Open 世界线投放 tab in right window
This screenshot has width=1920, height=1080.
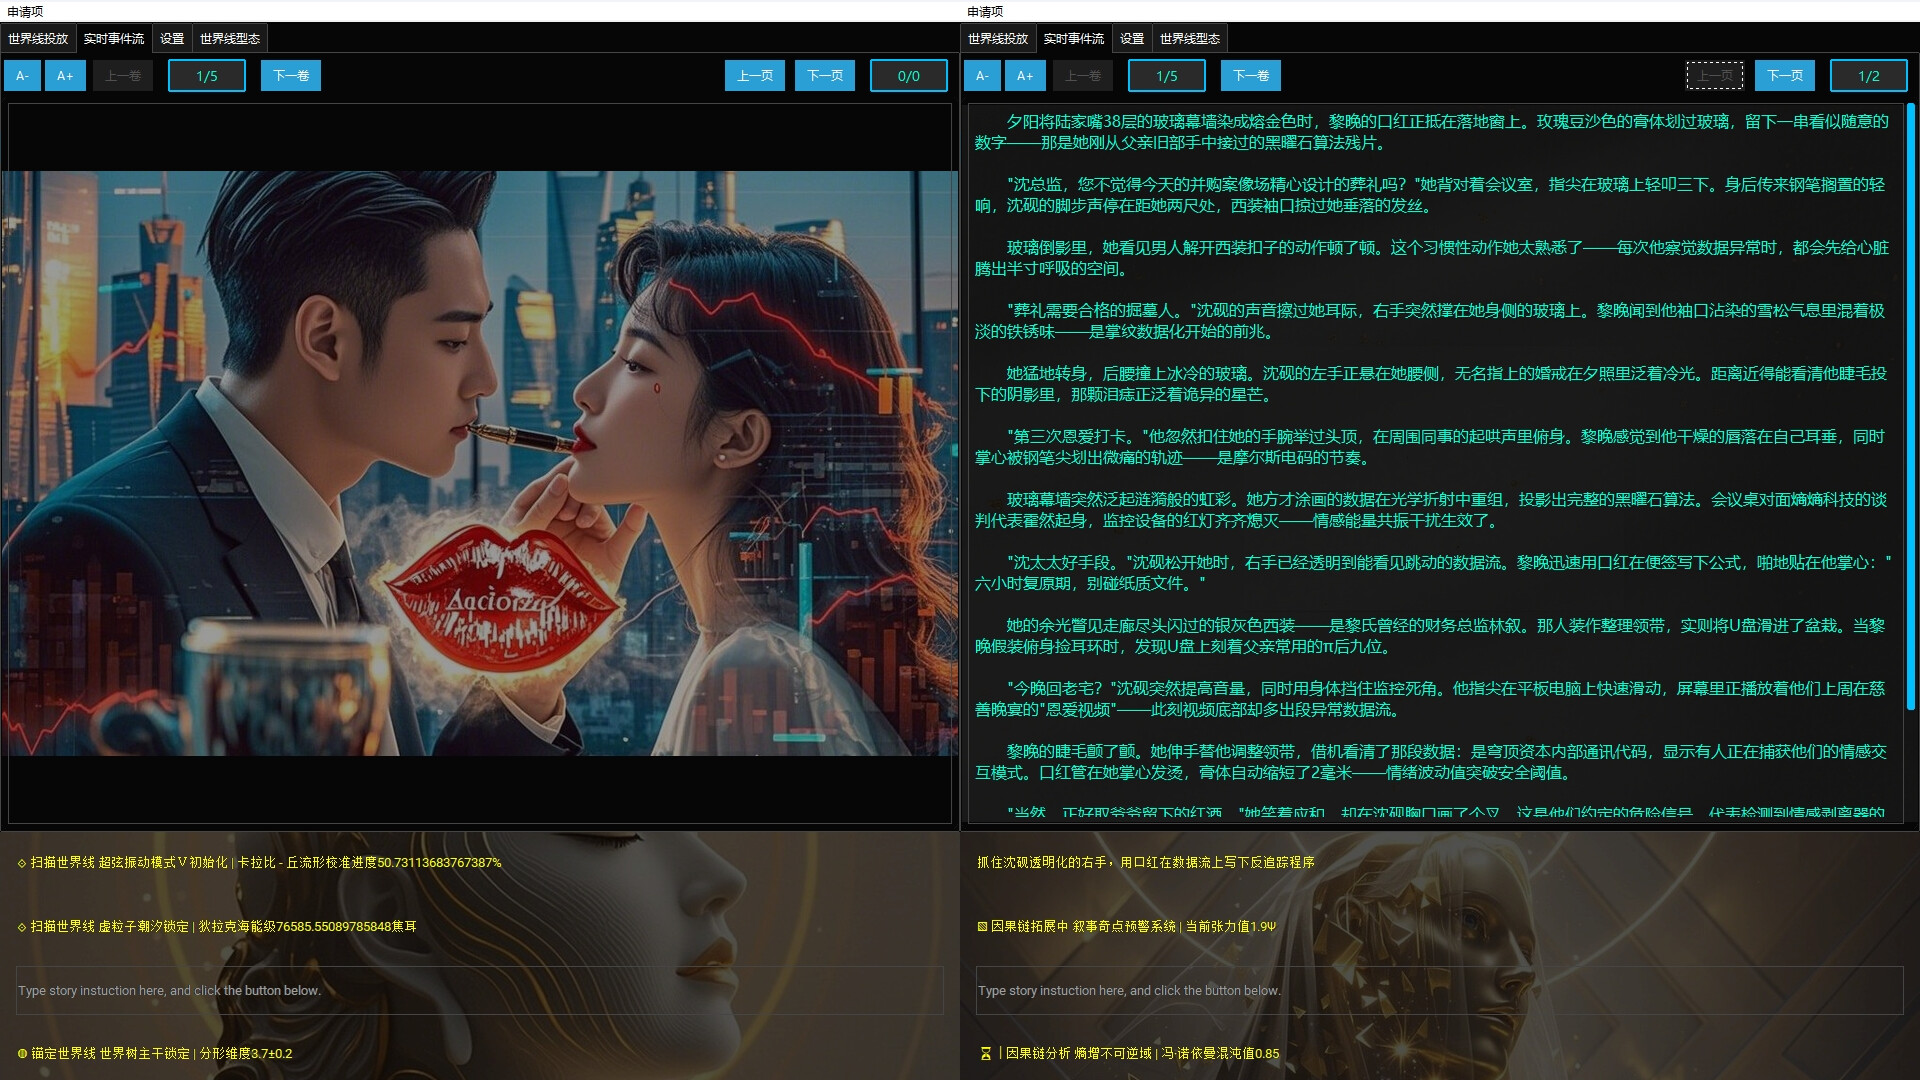pyautogui.click(x=998, y=39)
